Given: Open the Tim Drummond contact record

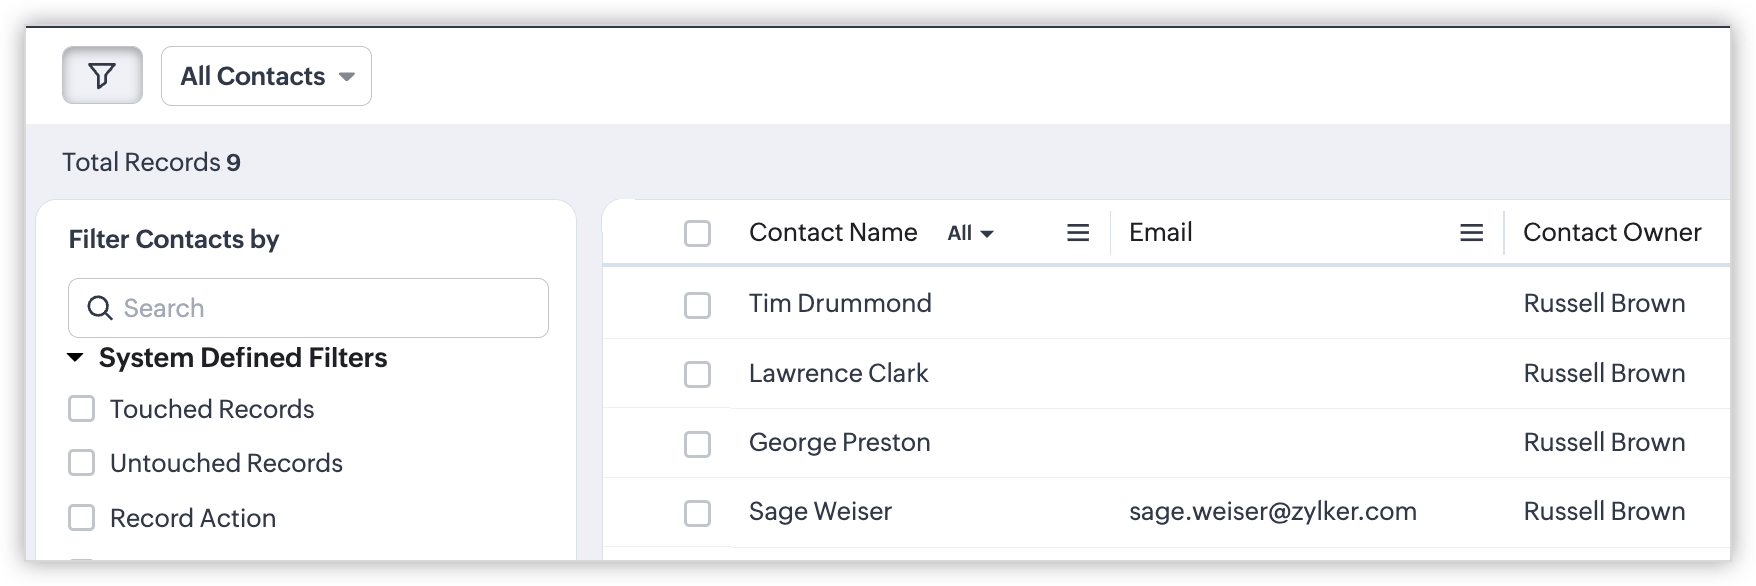Looking at the screenshot, I should point(839,303).
